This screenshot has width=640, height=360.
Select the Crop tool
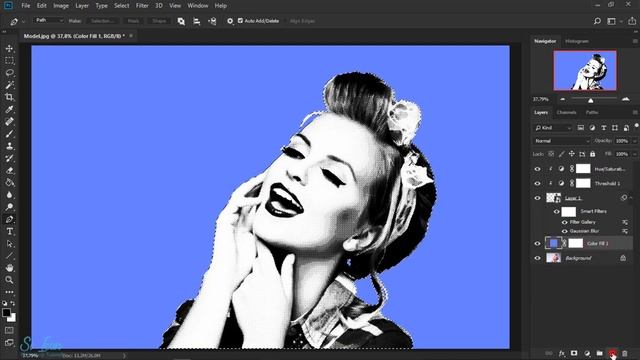click(9, 97)
